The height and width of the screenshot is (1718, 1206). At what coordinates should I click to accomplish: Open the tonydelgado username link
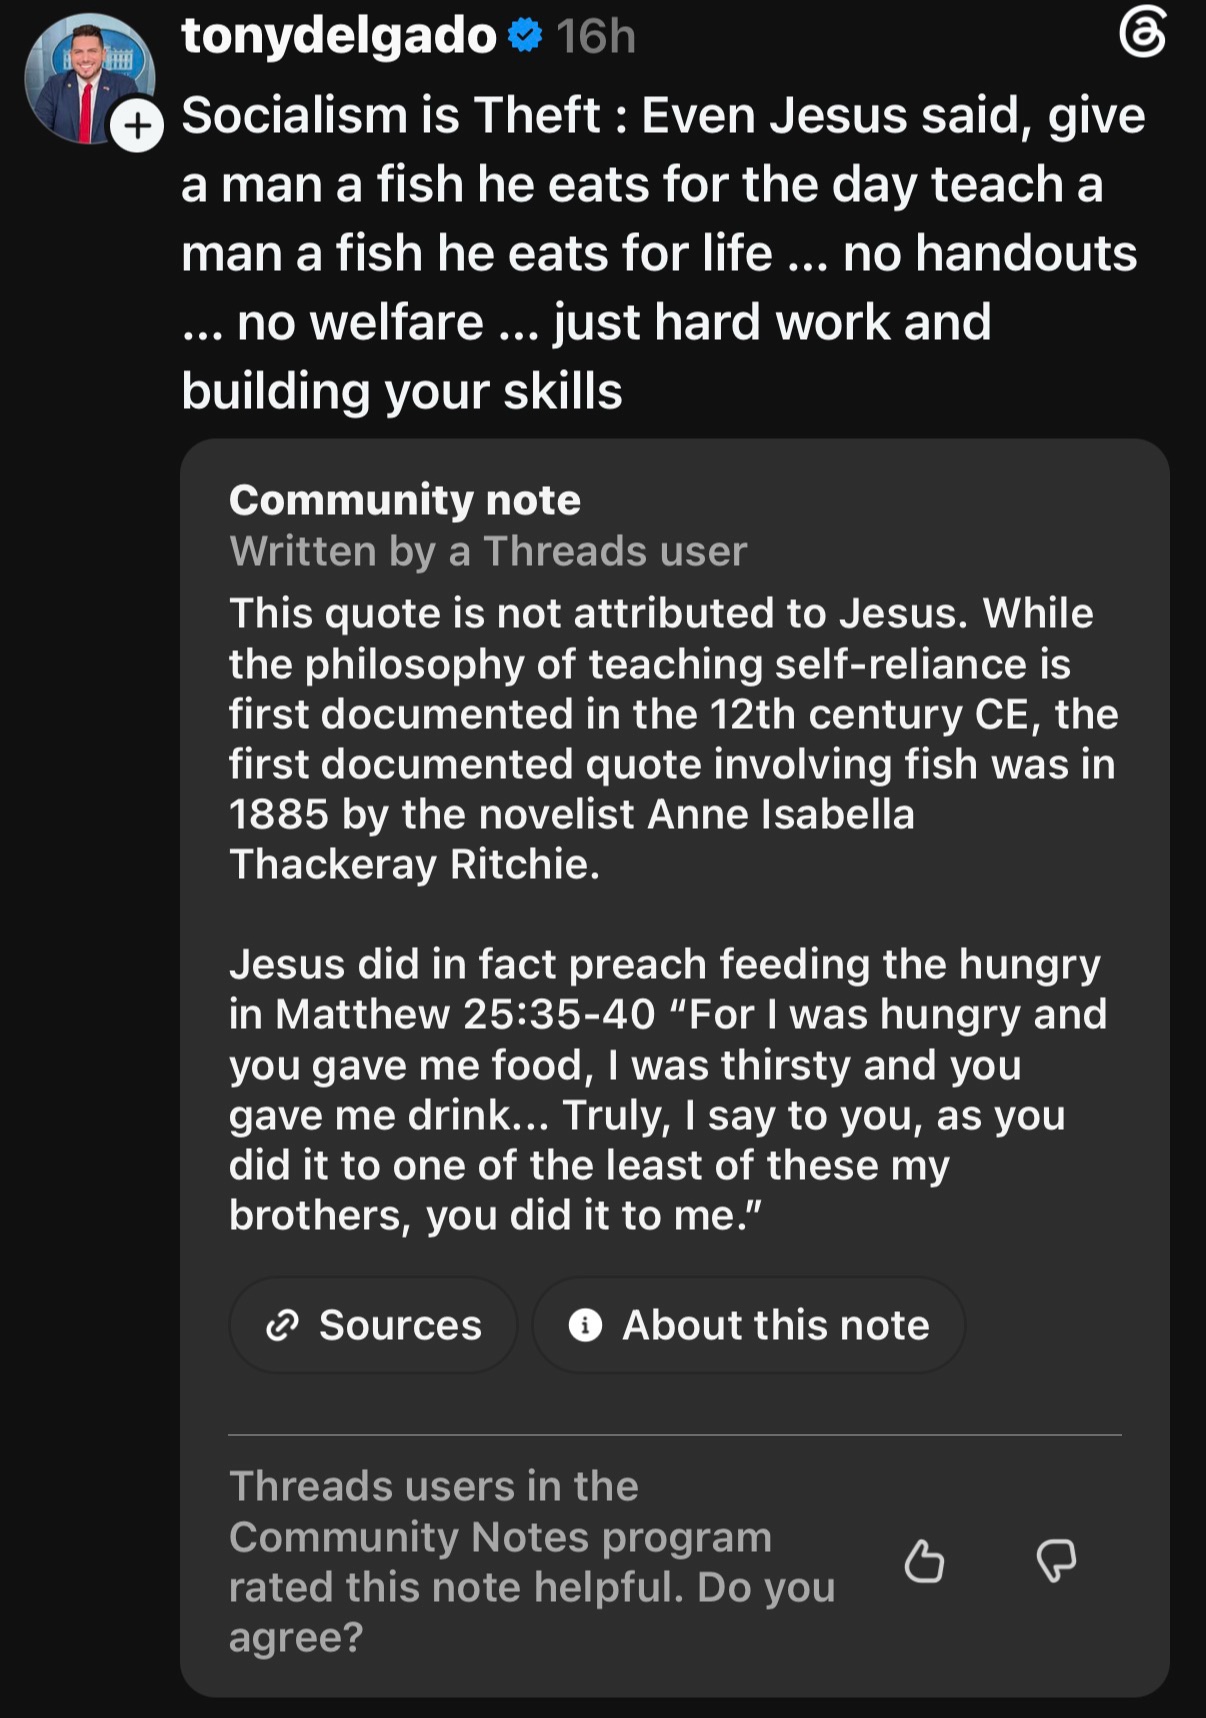(x=339, y=36)
